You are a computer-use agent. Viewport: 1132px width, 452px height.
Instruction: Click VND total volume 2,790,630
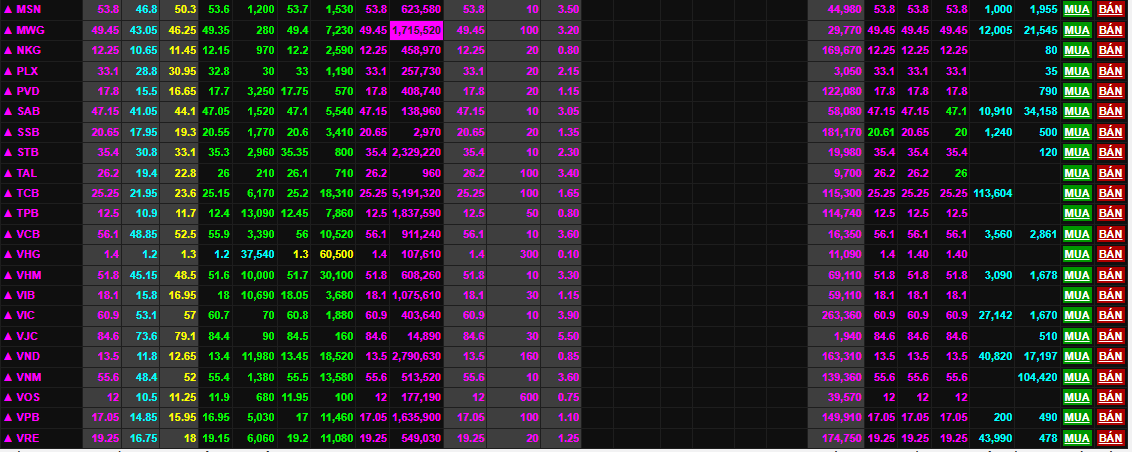coord(417,357)
